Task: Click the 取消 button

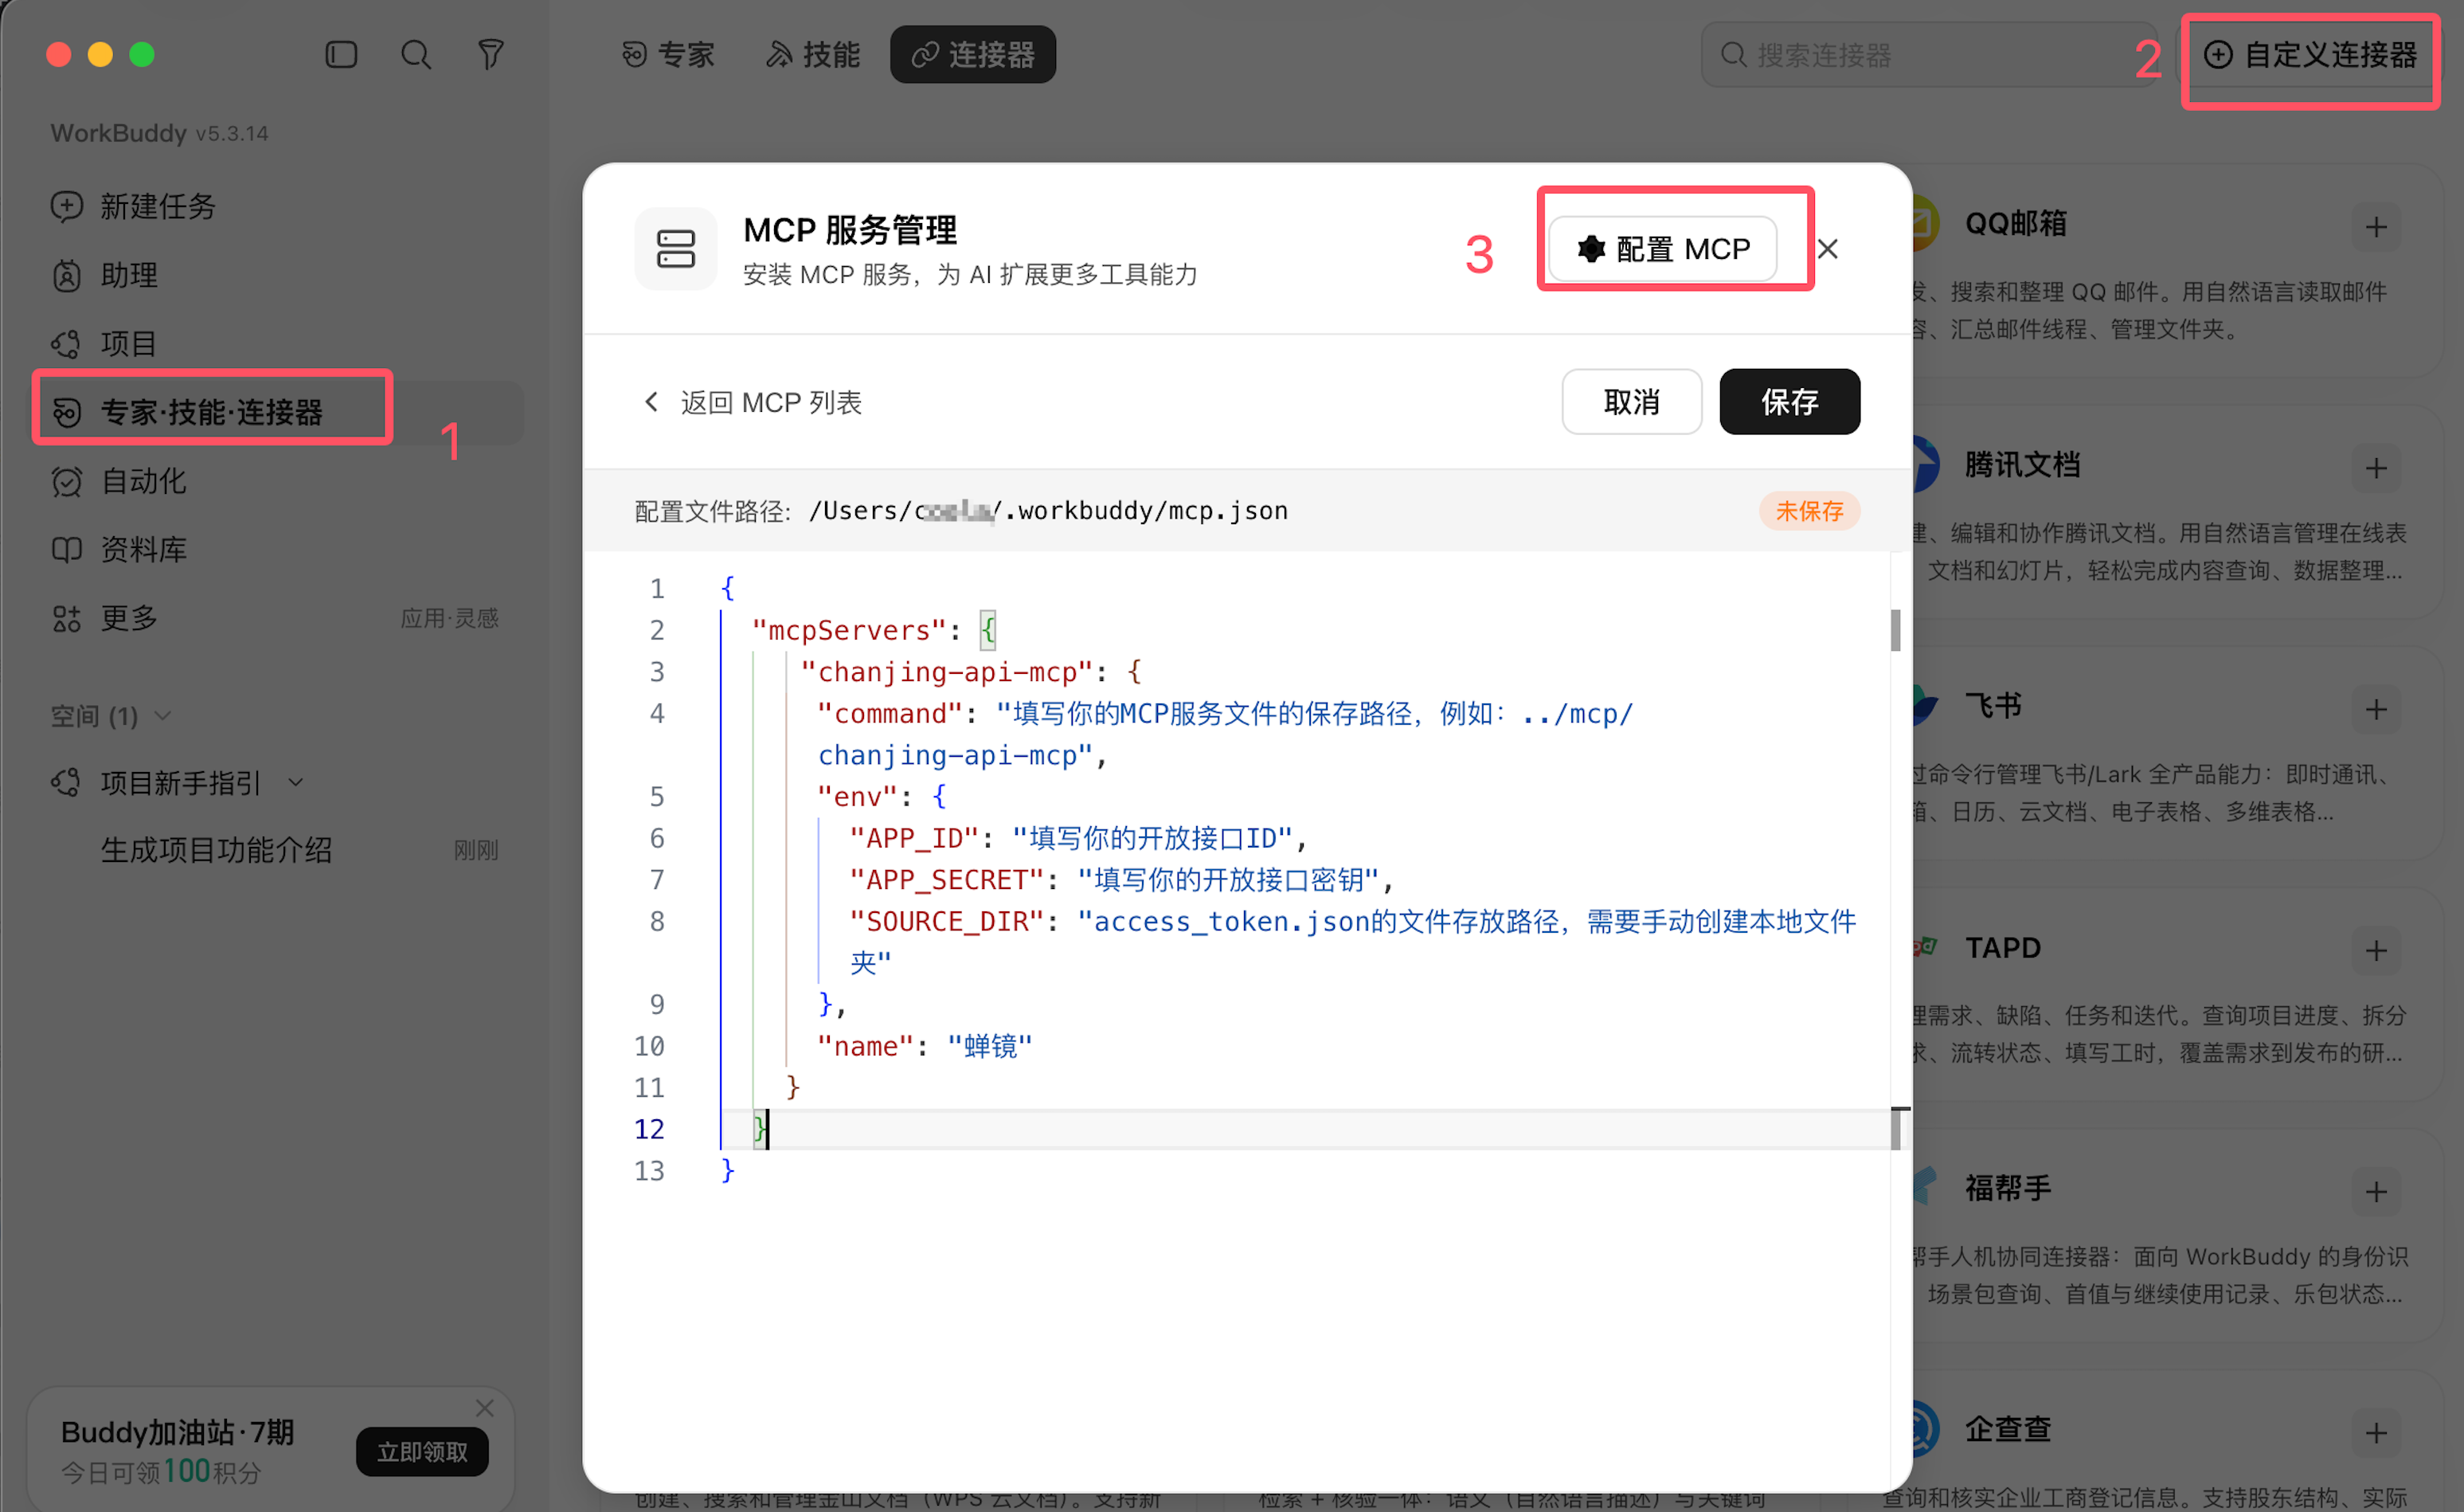Action: point(1632,402)
